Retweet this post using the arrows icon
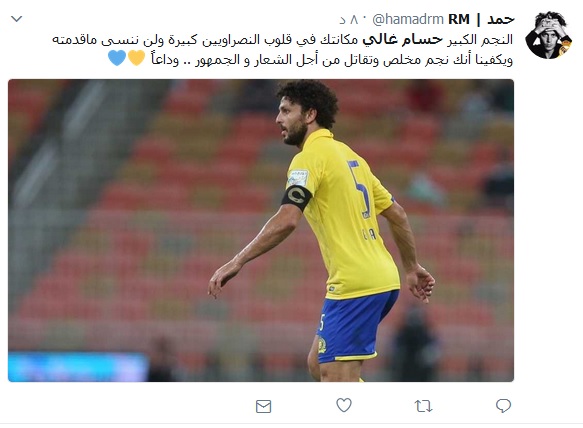This screenshot has height=428, width=583. (423, 406)
